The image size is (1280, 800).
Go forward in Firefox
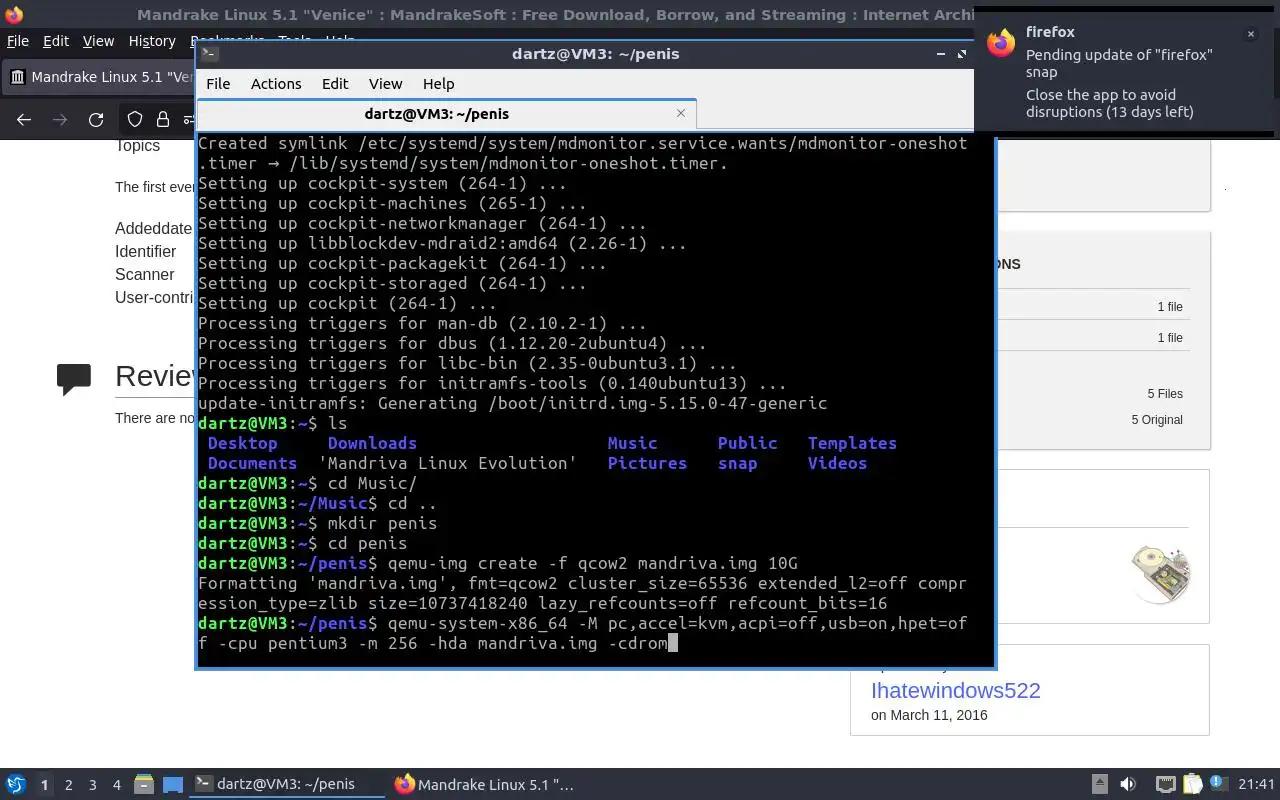point(60,120)
